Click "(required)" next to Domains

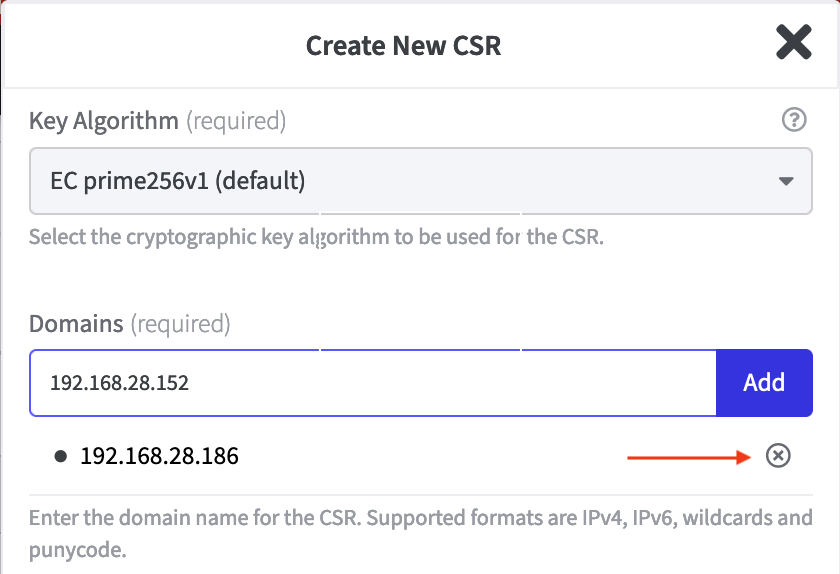point(180,324)
